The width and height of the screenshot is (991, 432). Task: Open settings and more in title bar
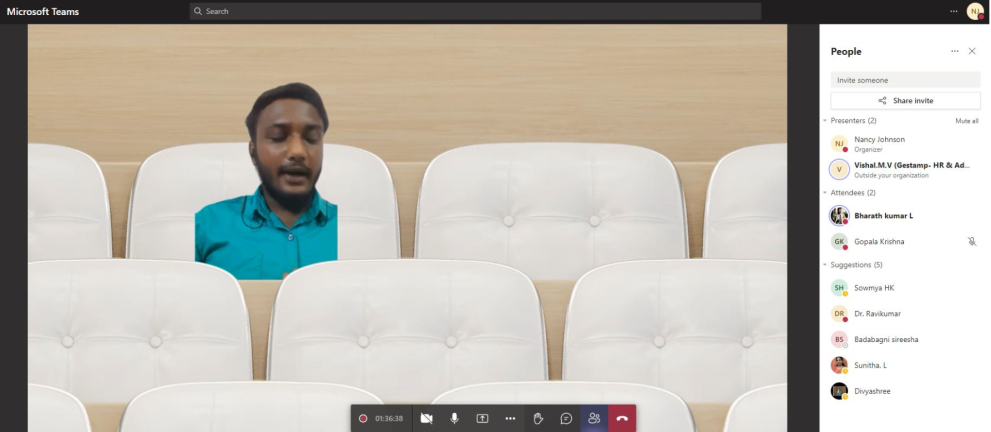click(954, 11)
